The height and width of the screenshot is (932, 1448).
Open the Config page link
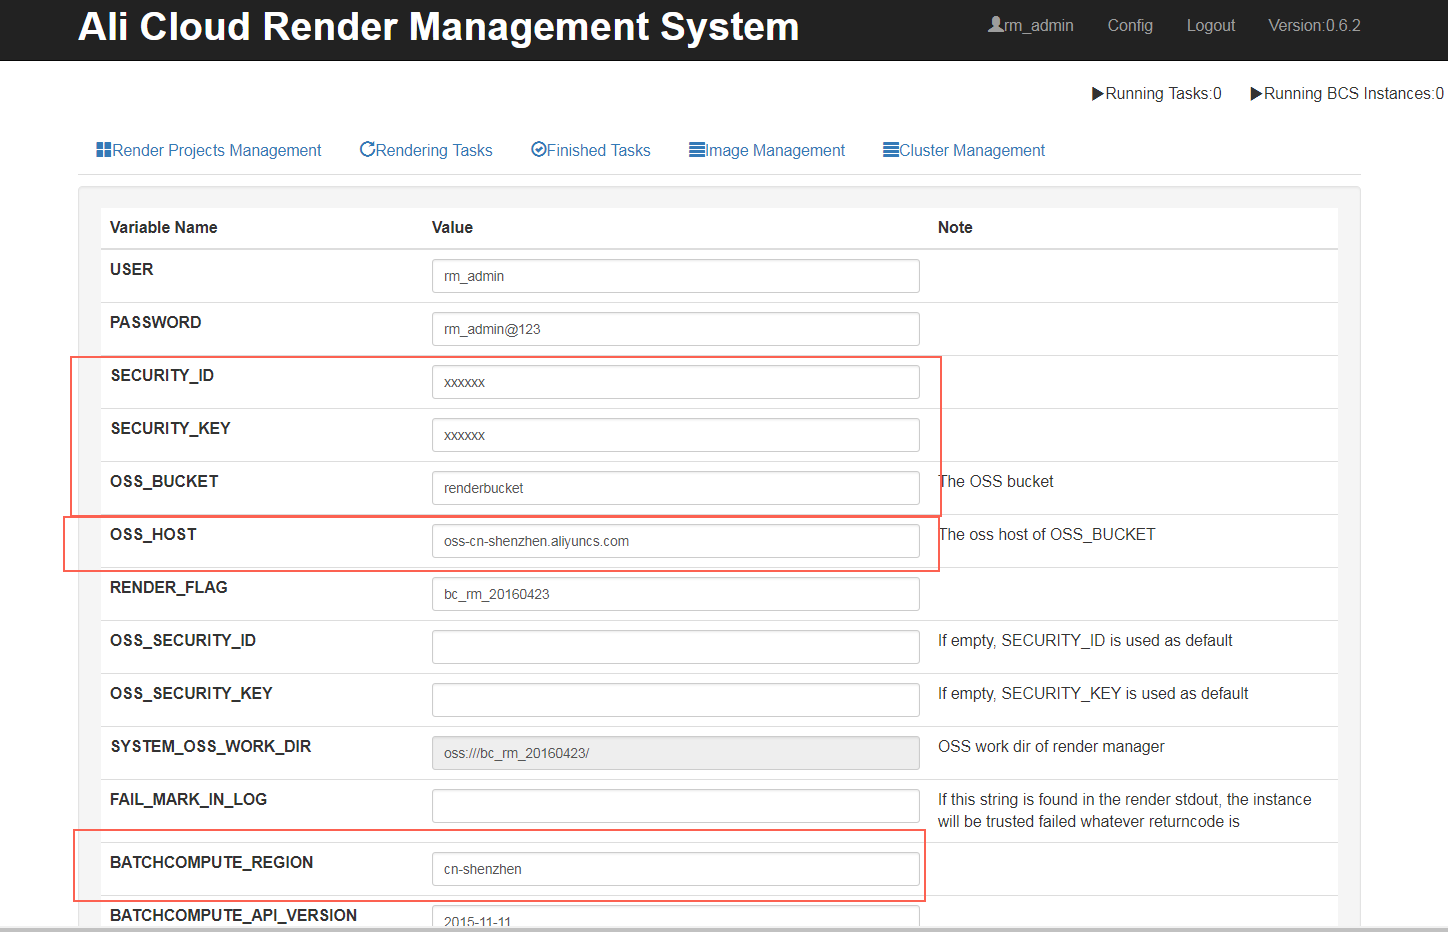pyautogui.click(x=1130, y=26)
